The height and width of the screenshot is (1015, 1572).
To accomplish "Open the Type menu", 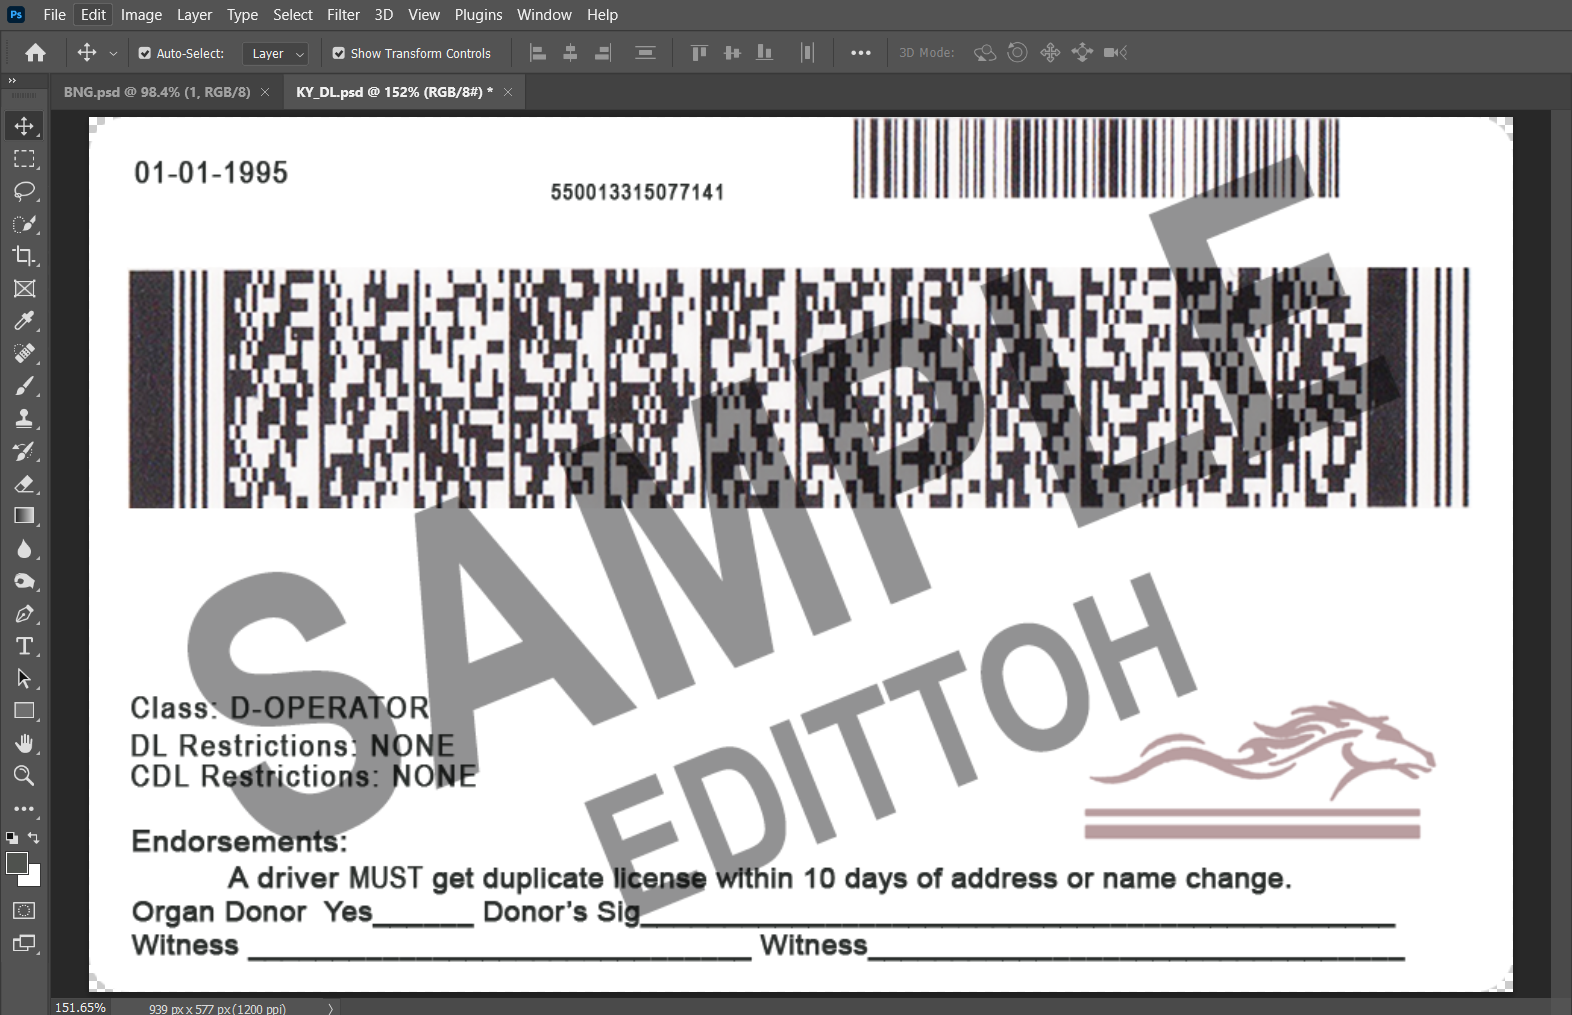I will (242, 15).
